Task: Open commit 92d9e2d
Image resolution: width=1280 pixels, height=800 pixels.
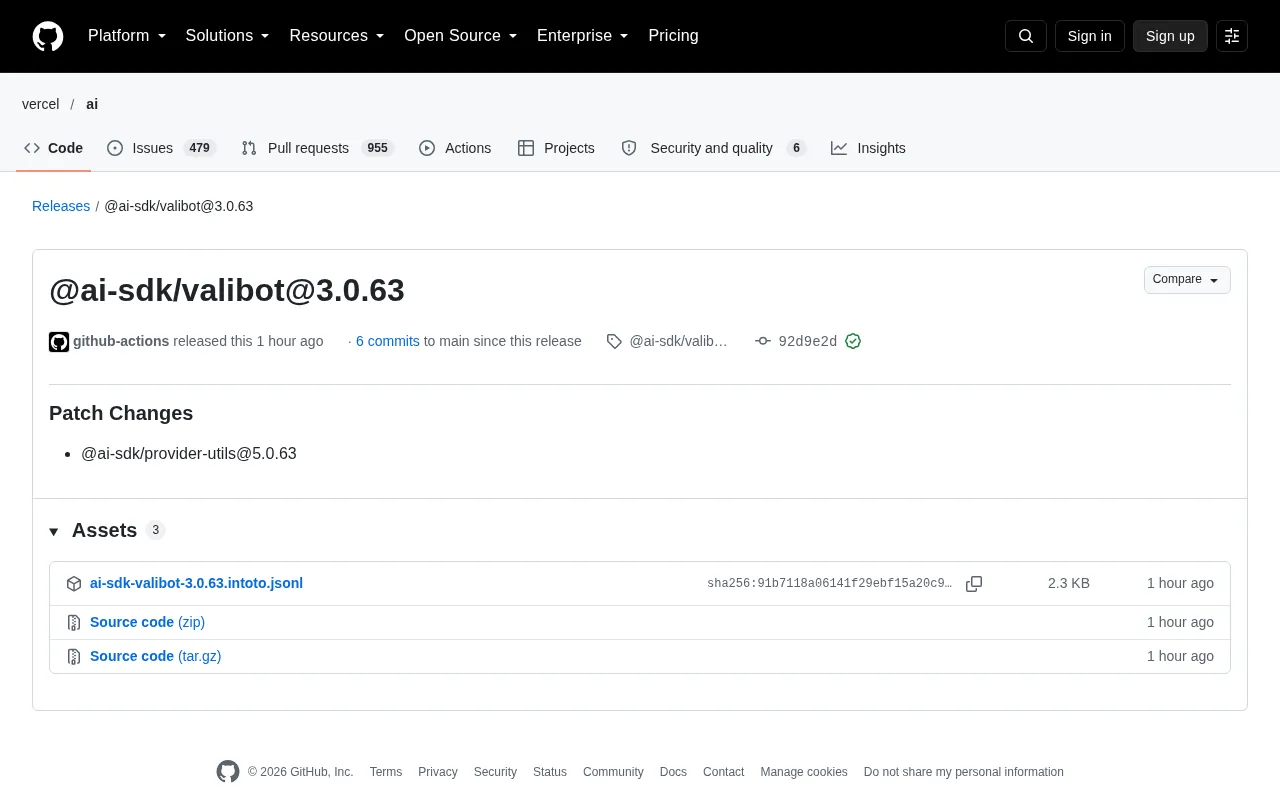Action: (x=808, y=341)
